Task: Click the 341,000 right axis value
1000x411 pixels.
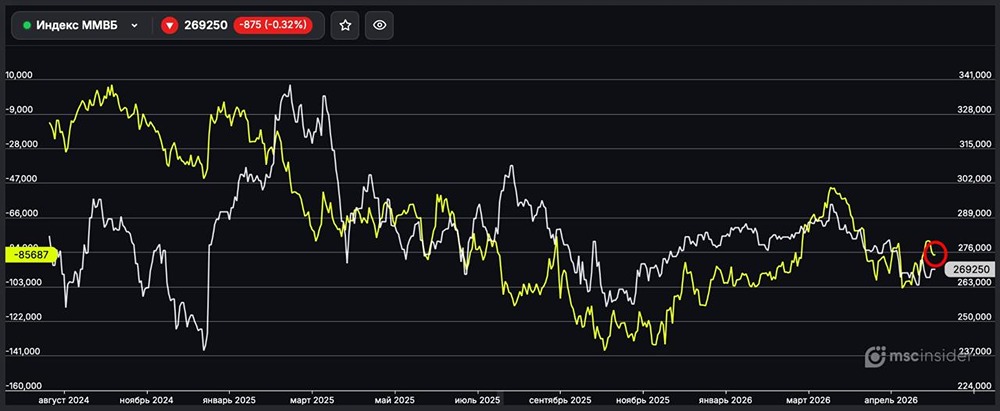Action: 975,76
